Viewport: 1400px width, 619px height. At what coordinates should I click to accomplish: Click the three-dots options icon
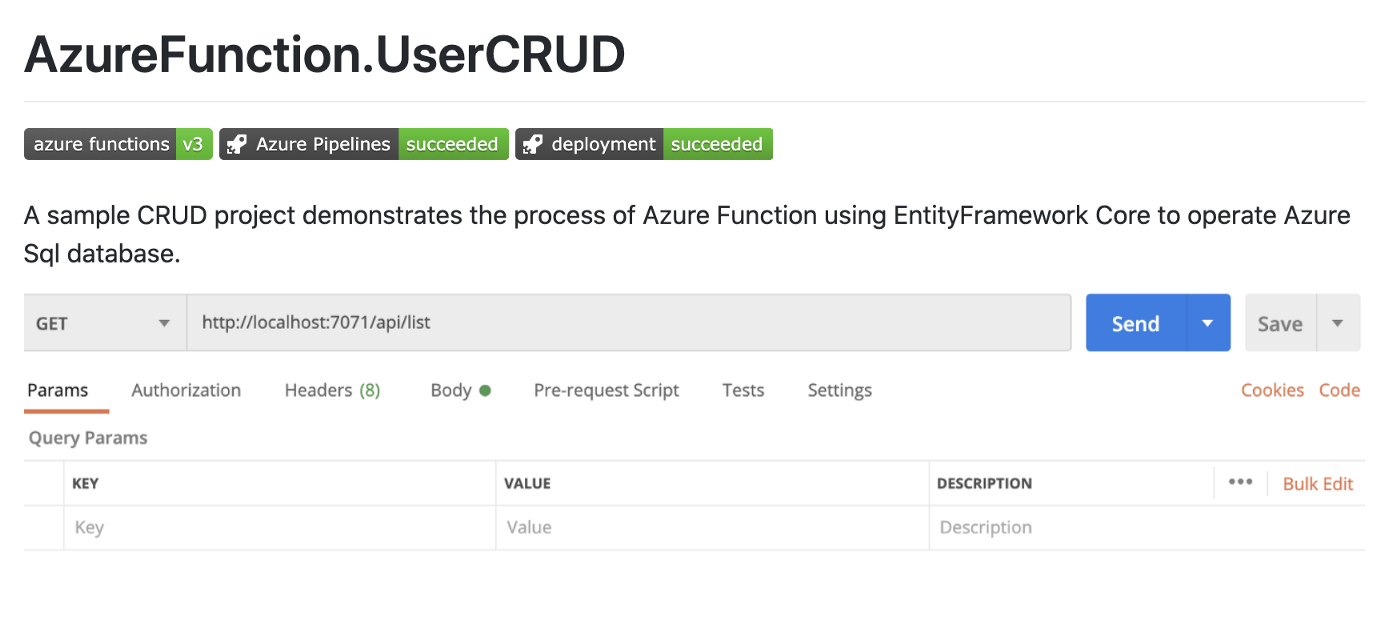click(x=1240, y=482)
